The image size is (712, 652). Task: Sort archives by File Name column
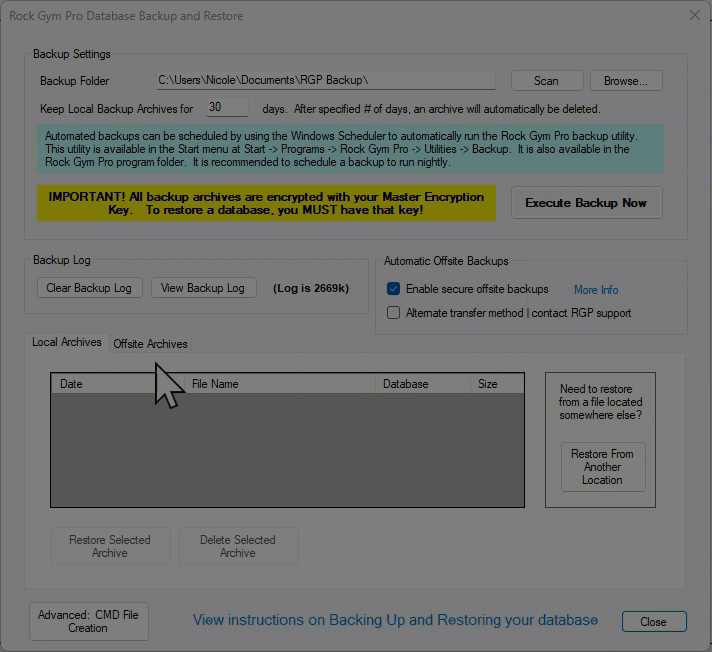pos(280,384)
